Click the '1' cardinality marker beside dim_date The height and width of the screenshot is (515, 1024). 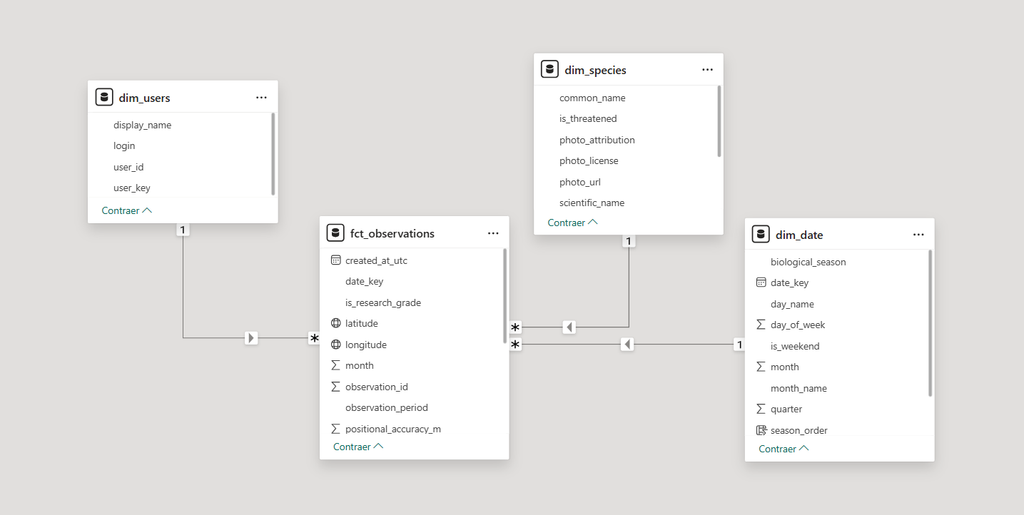[x=739, y=344]
